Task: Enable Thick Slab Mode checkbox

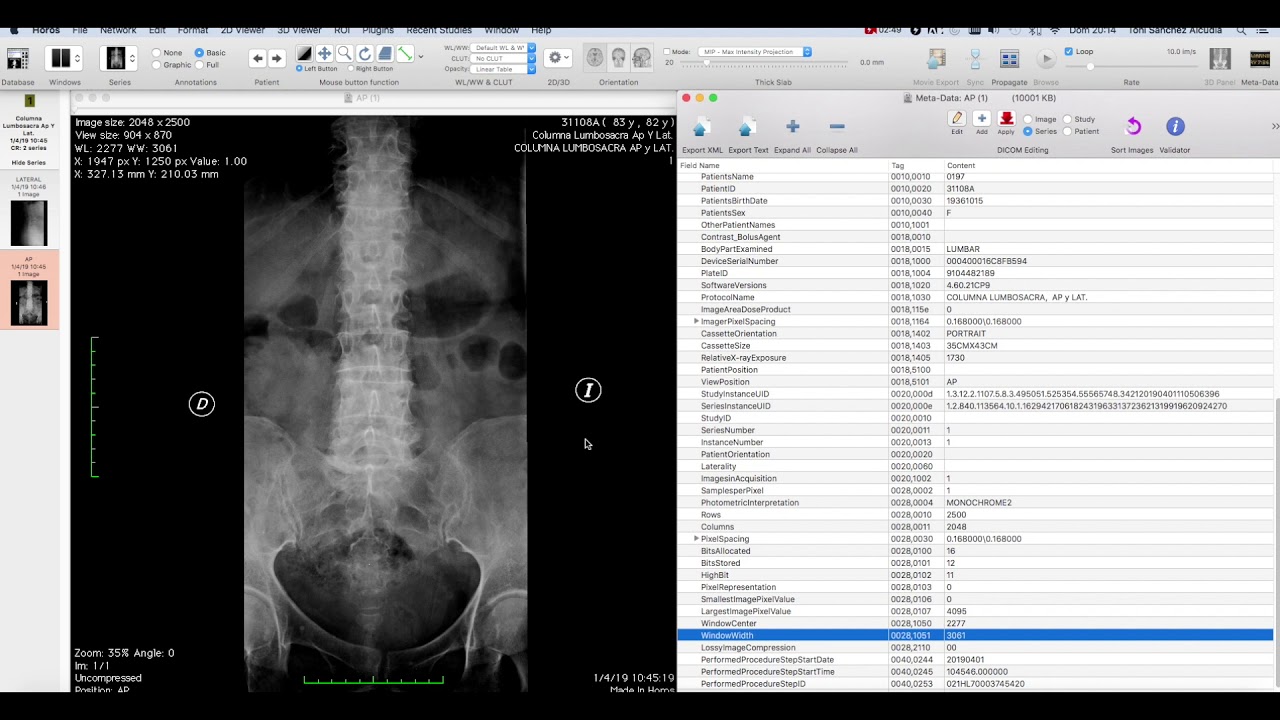Action: coord(667,51)
